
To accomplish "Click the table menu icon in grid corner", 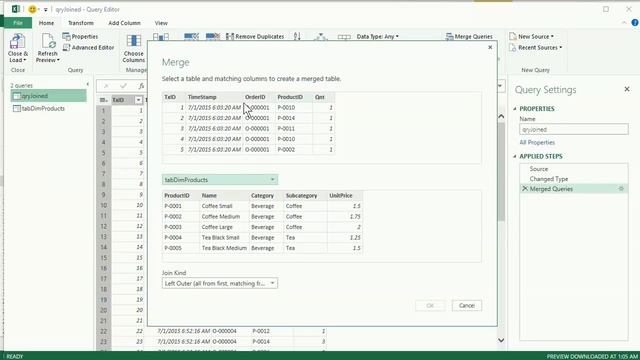I will click(x=104, y=100).
